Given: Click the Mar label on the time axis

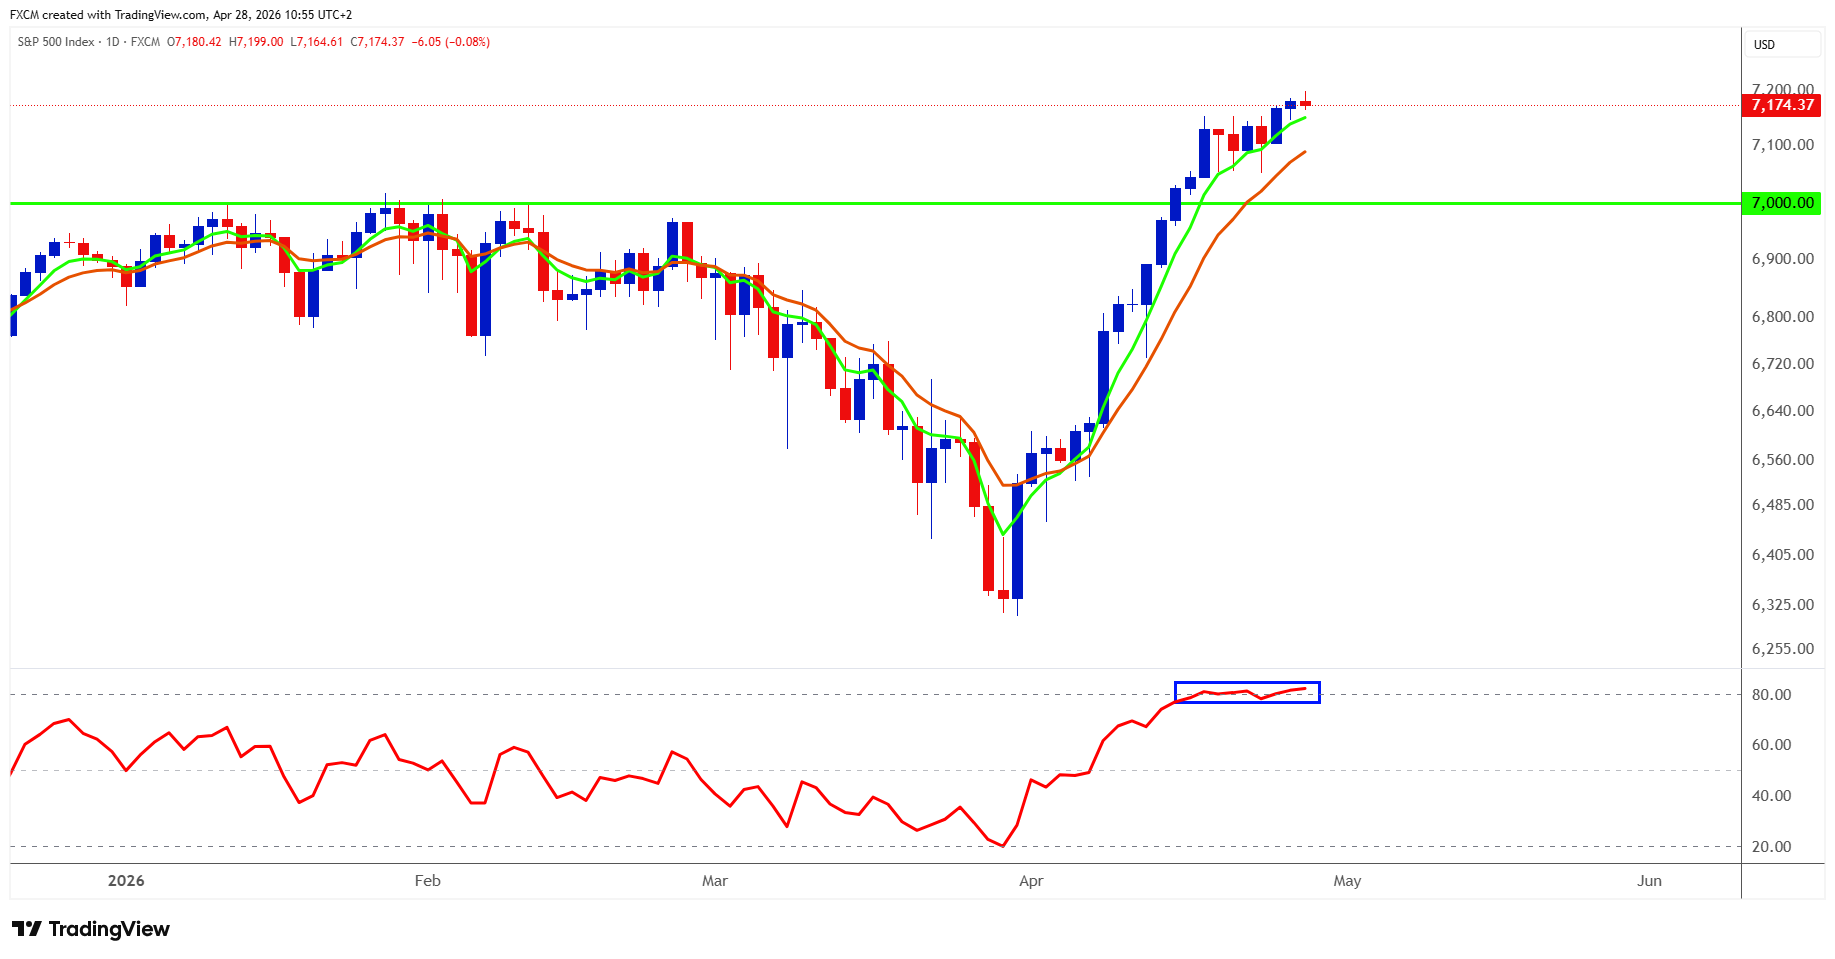Looking at the screenshot, I should pyautogui.click(x=714, y=881).
